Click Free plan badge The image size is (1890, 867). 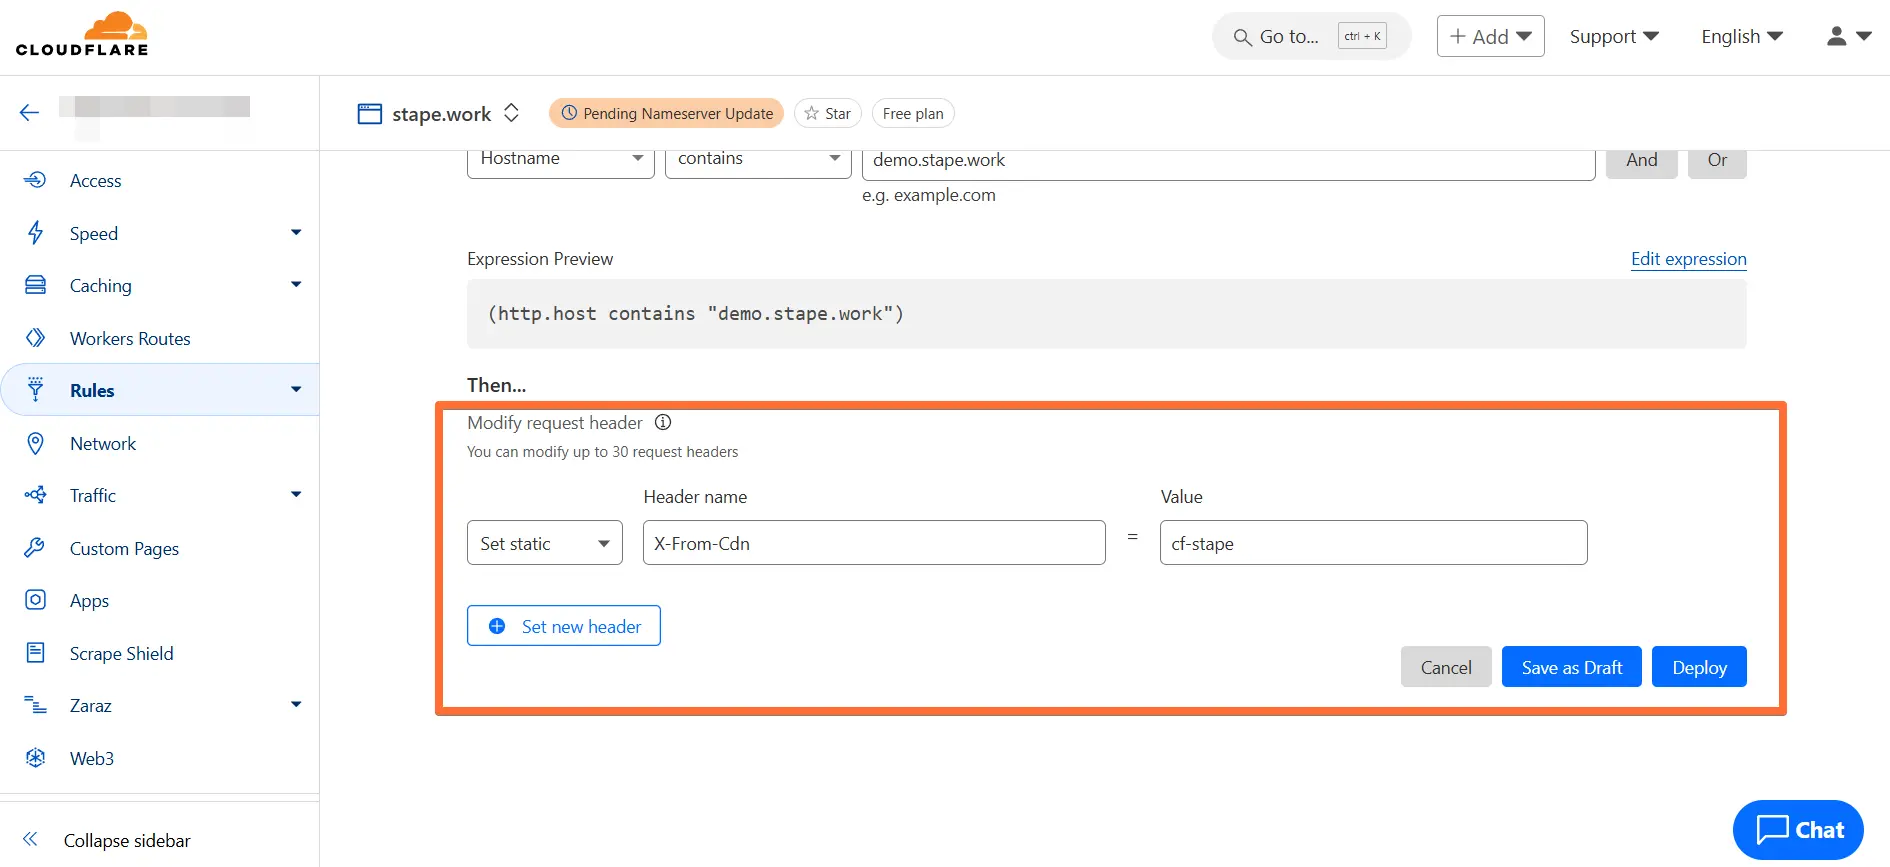coord(913,113)
